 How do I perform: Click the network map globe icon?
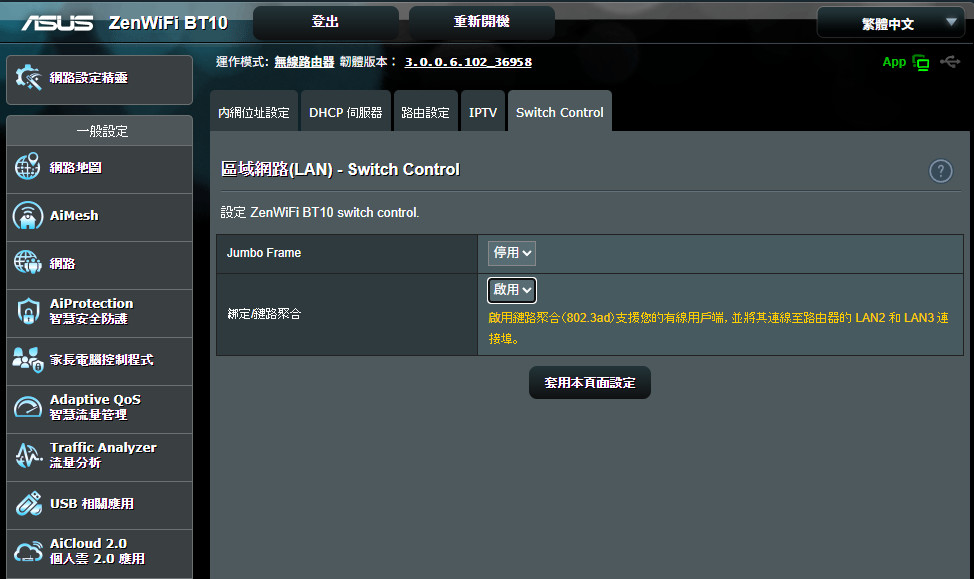(x=27, y=166)
